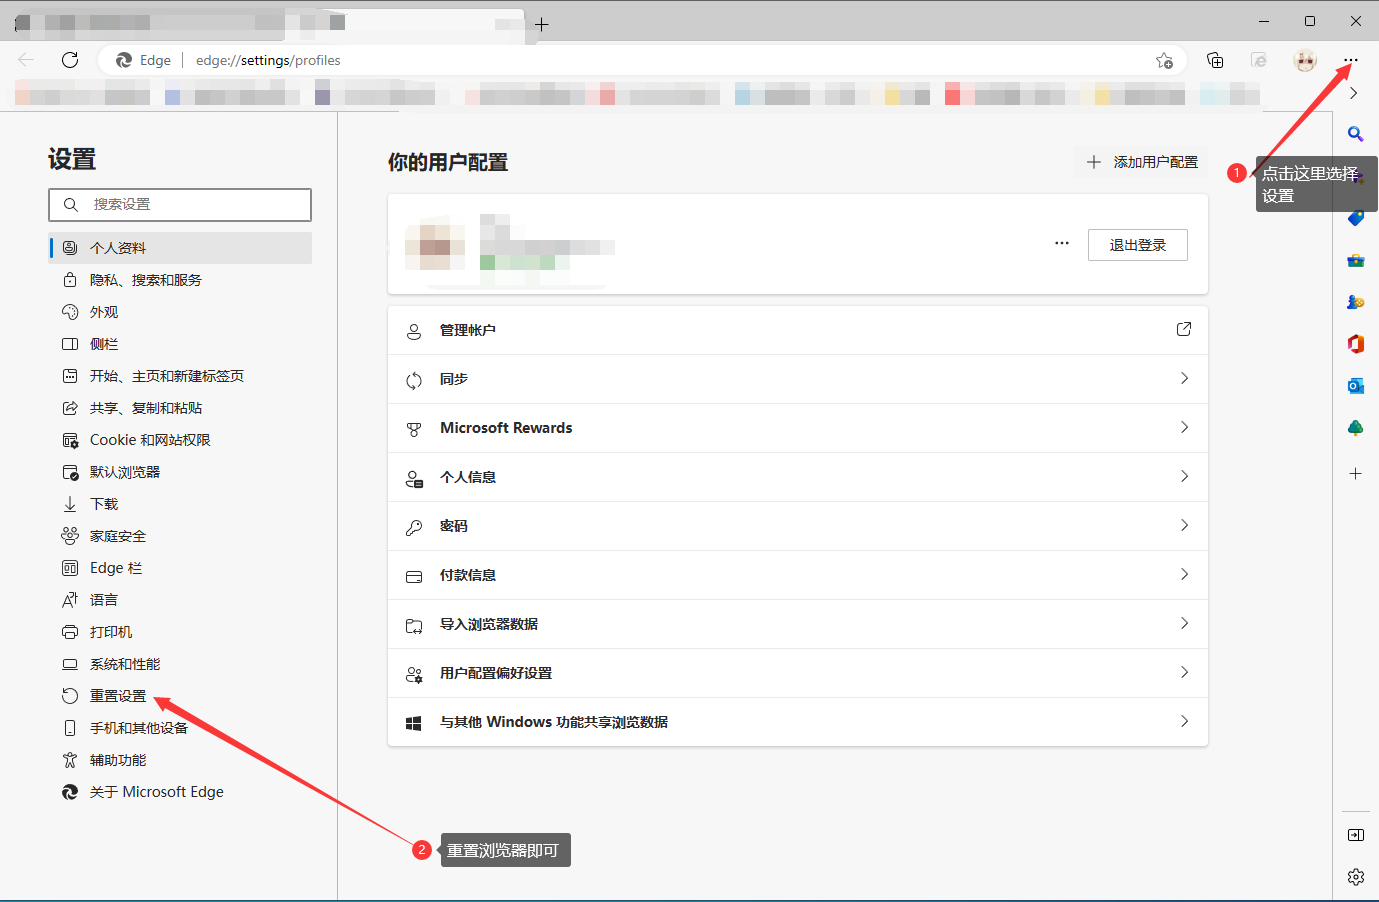Viewport: 1379px width, 902px height.
Task: Expand the 付款信息 payment info row
Action: pos(797,575)
